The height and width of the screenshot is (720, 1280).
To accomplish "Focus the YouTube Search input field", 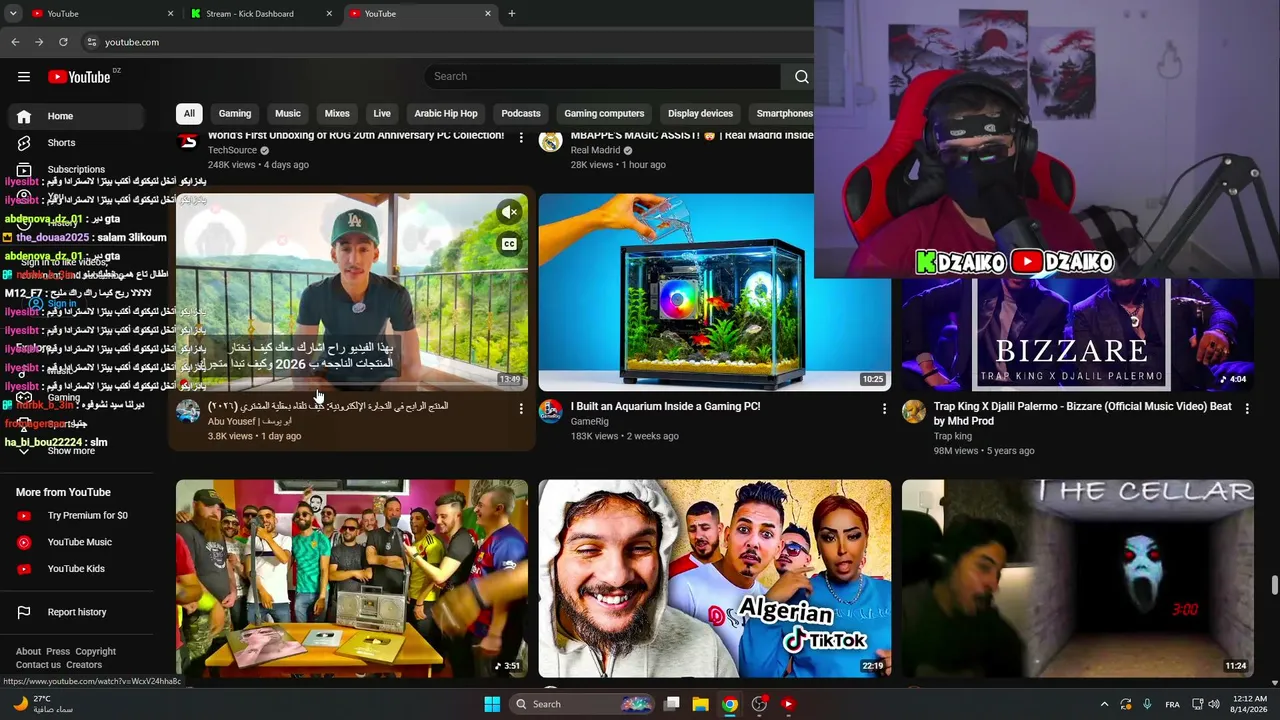I will point(603,77).
